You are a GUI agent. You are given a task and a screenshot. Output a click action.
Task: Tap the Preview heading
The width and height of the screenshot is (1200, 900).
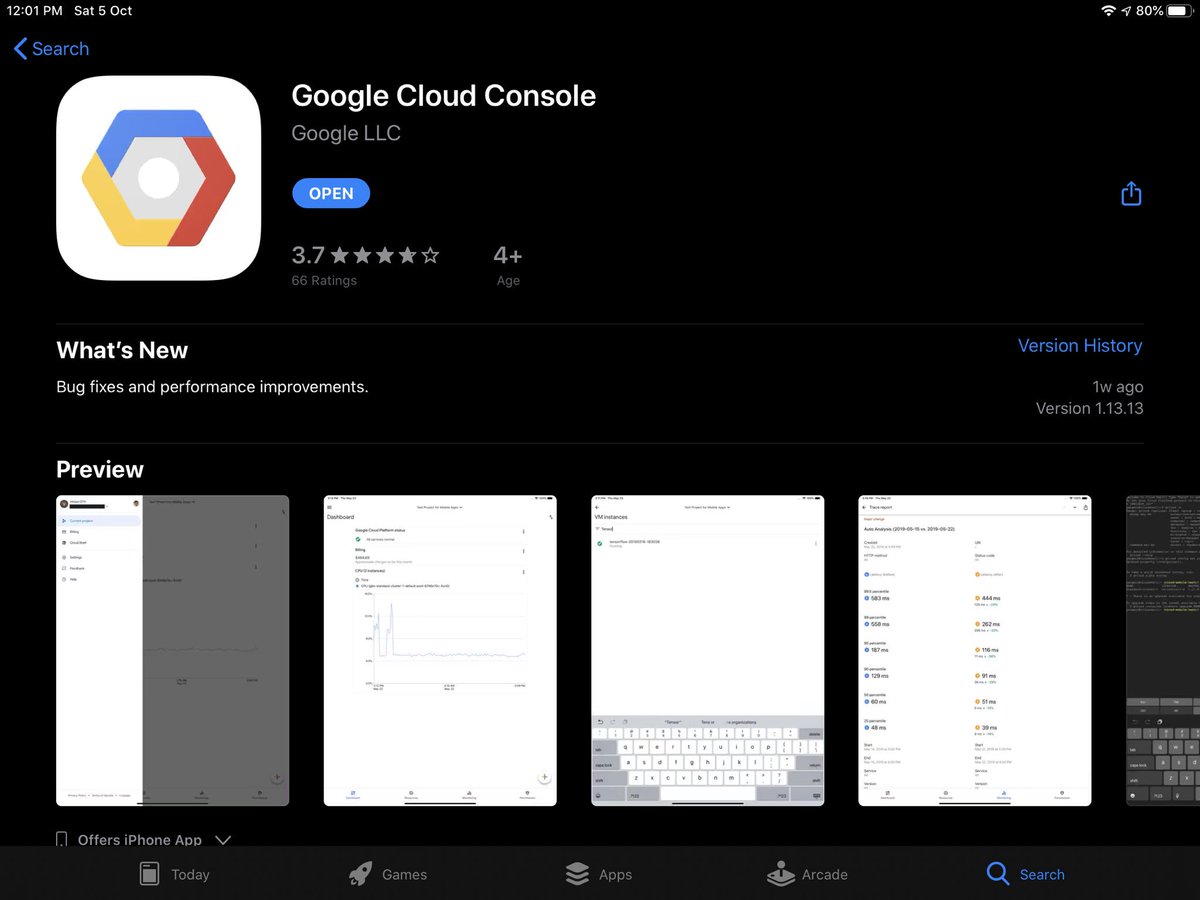[100, 469]
